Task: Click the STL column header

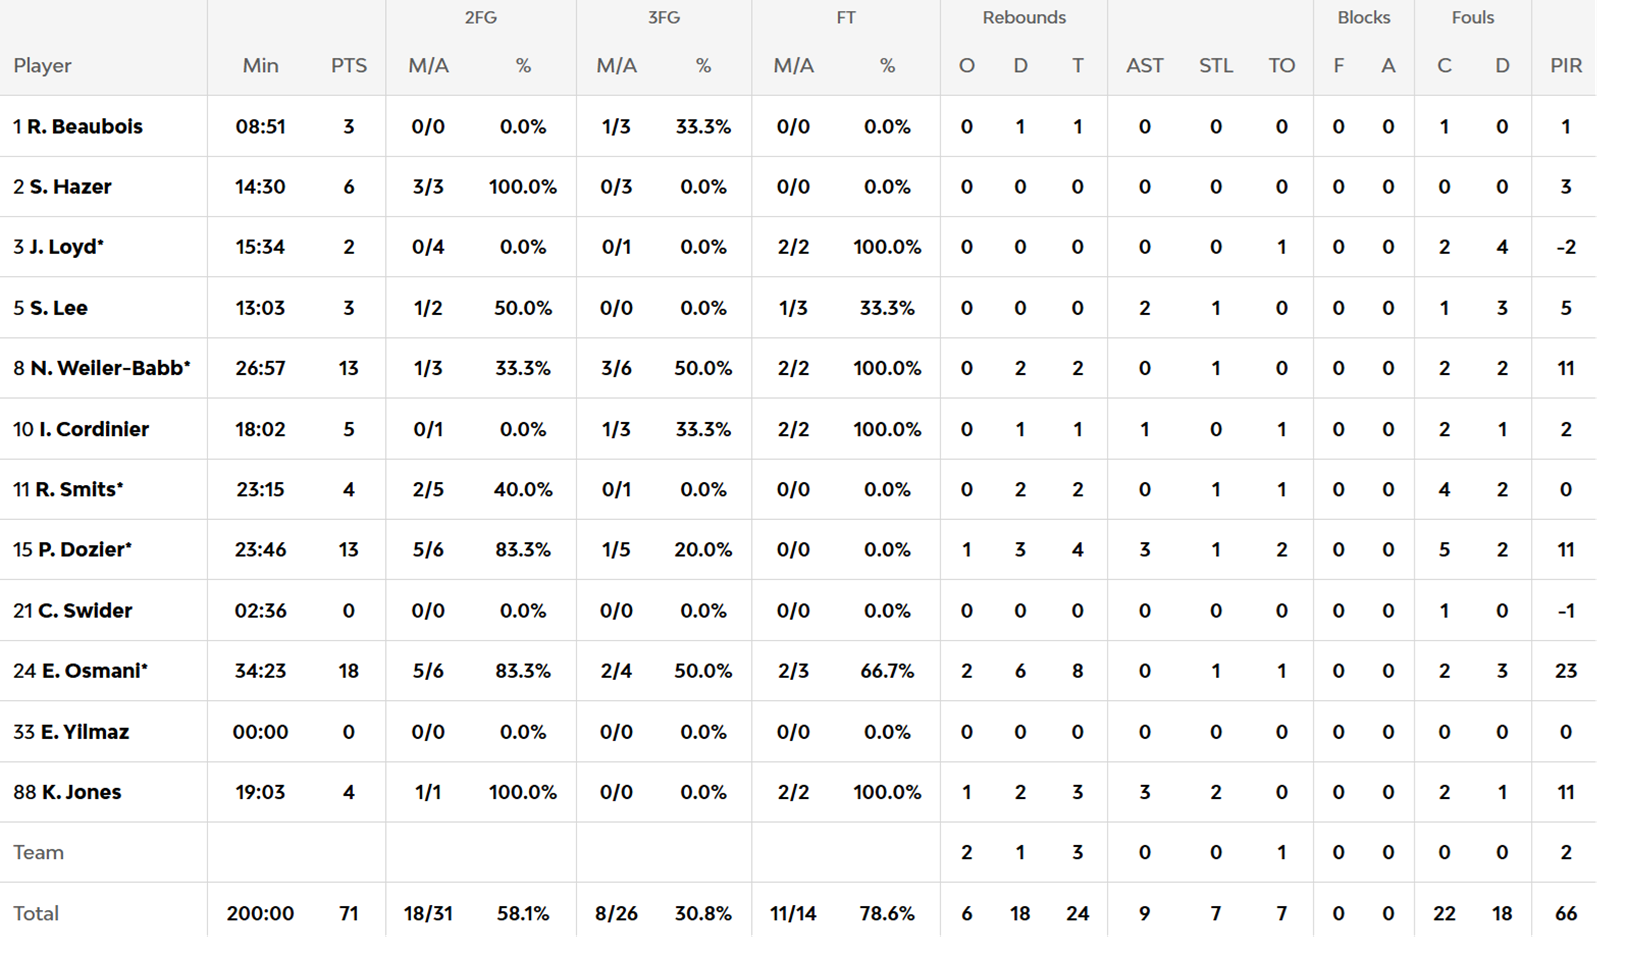Action: click(x=1216, y=66)
